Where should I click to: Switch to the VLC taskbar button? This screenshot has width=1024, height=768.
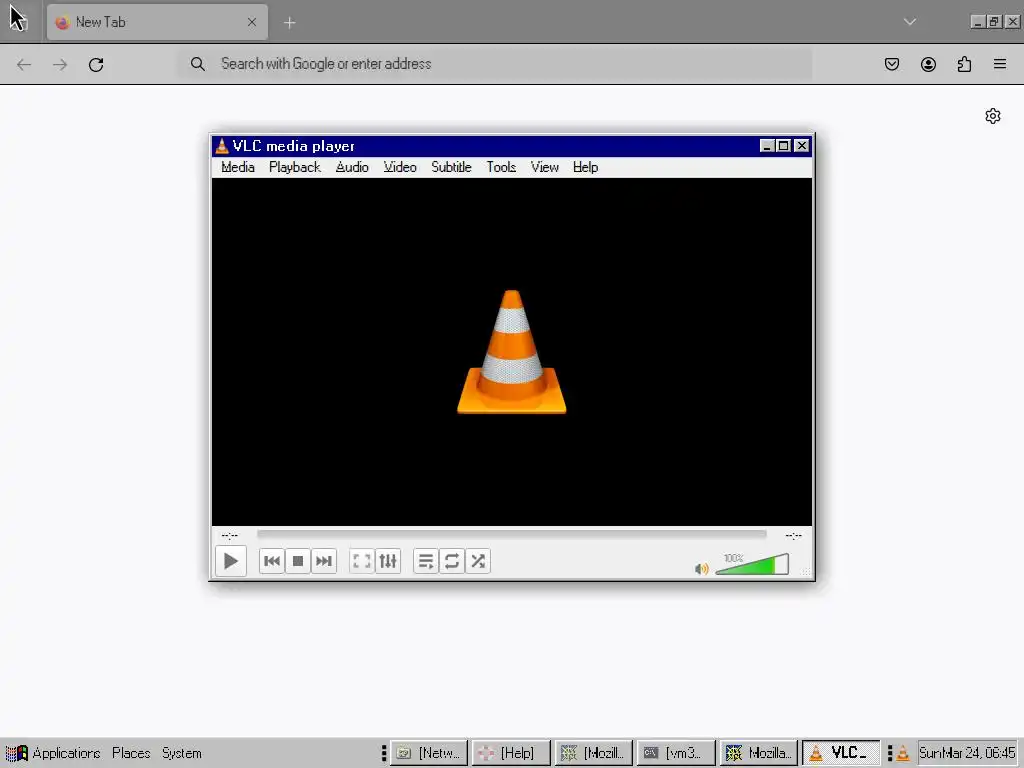pyautogui.click(x=840, y=753)
